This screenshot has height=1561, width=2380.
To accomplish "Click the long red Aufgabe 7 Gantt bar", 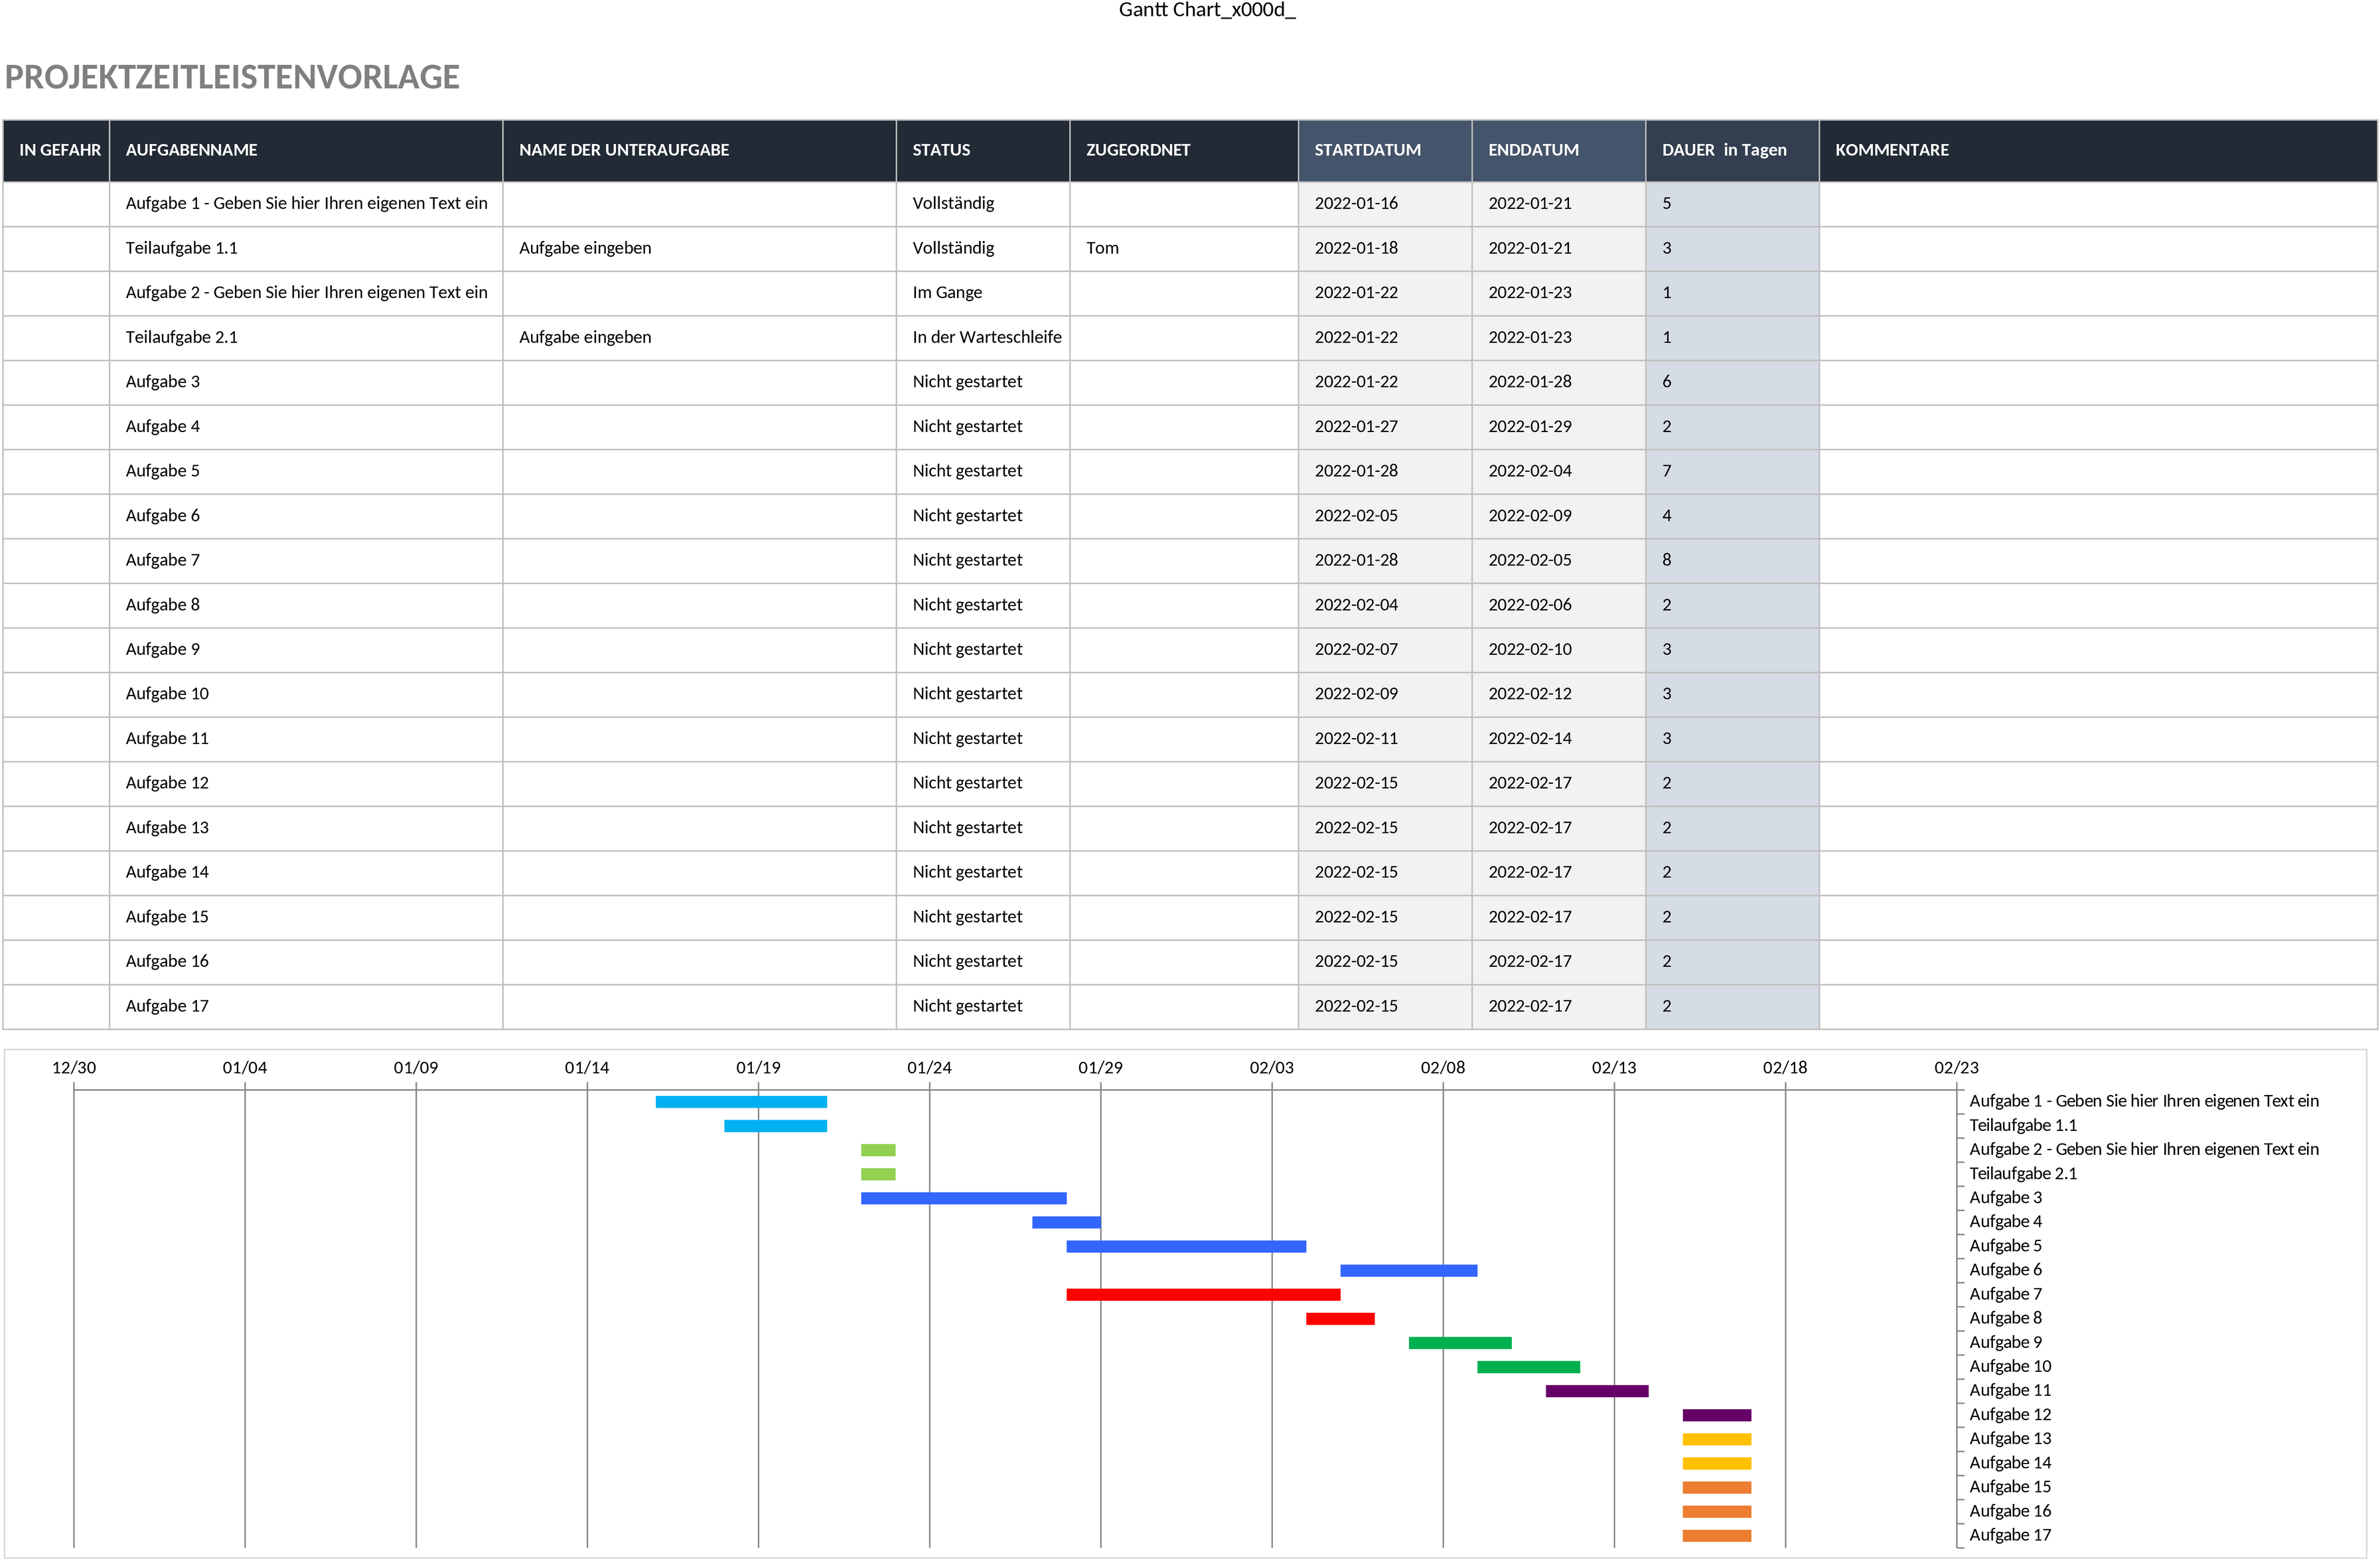I will click(x=1203, y=1295).
